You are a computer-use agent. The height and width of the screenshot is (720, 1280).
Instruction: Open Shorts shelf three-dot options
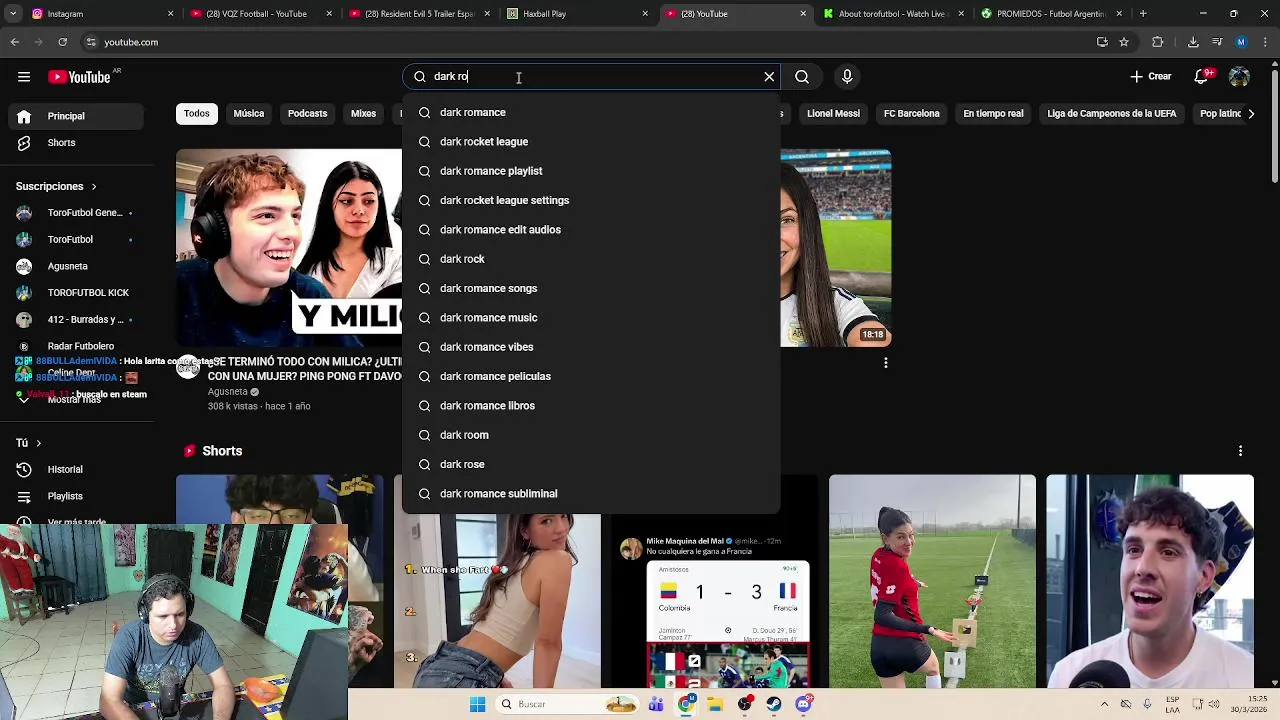point(1241,451)
